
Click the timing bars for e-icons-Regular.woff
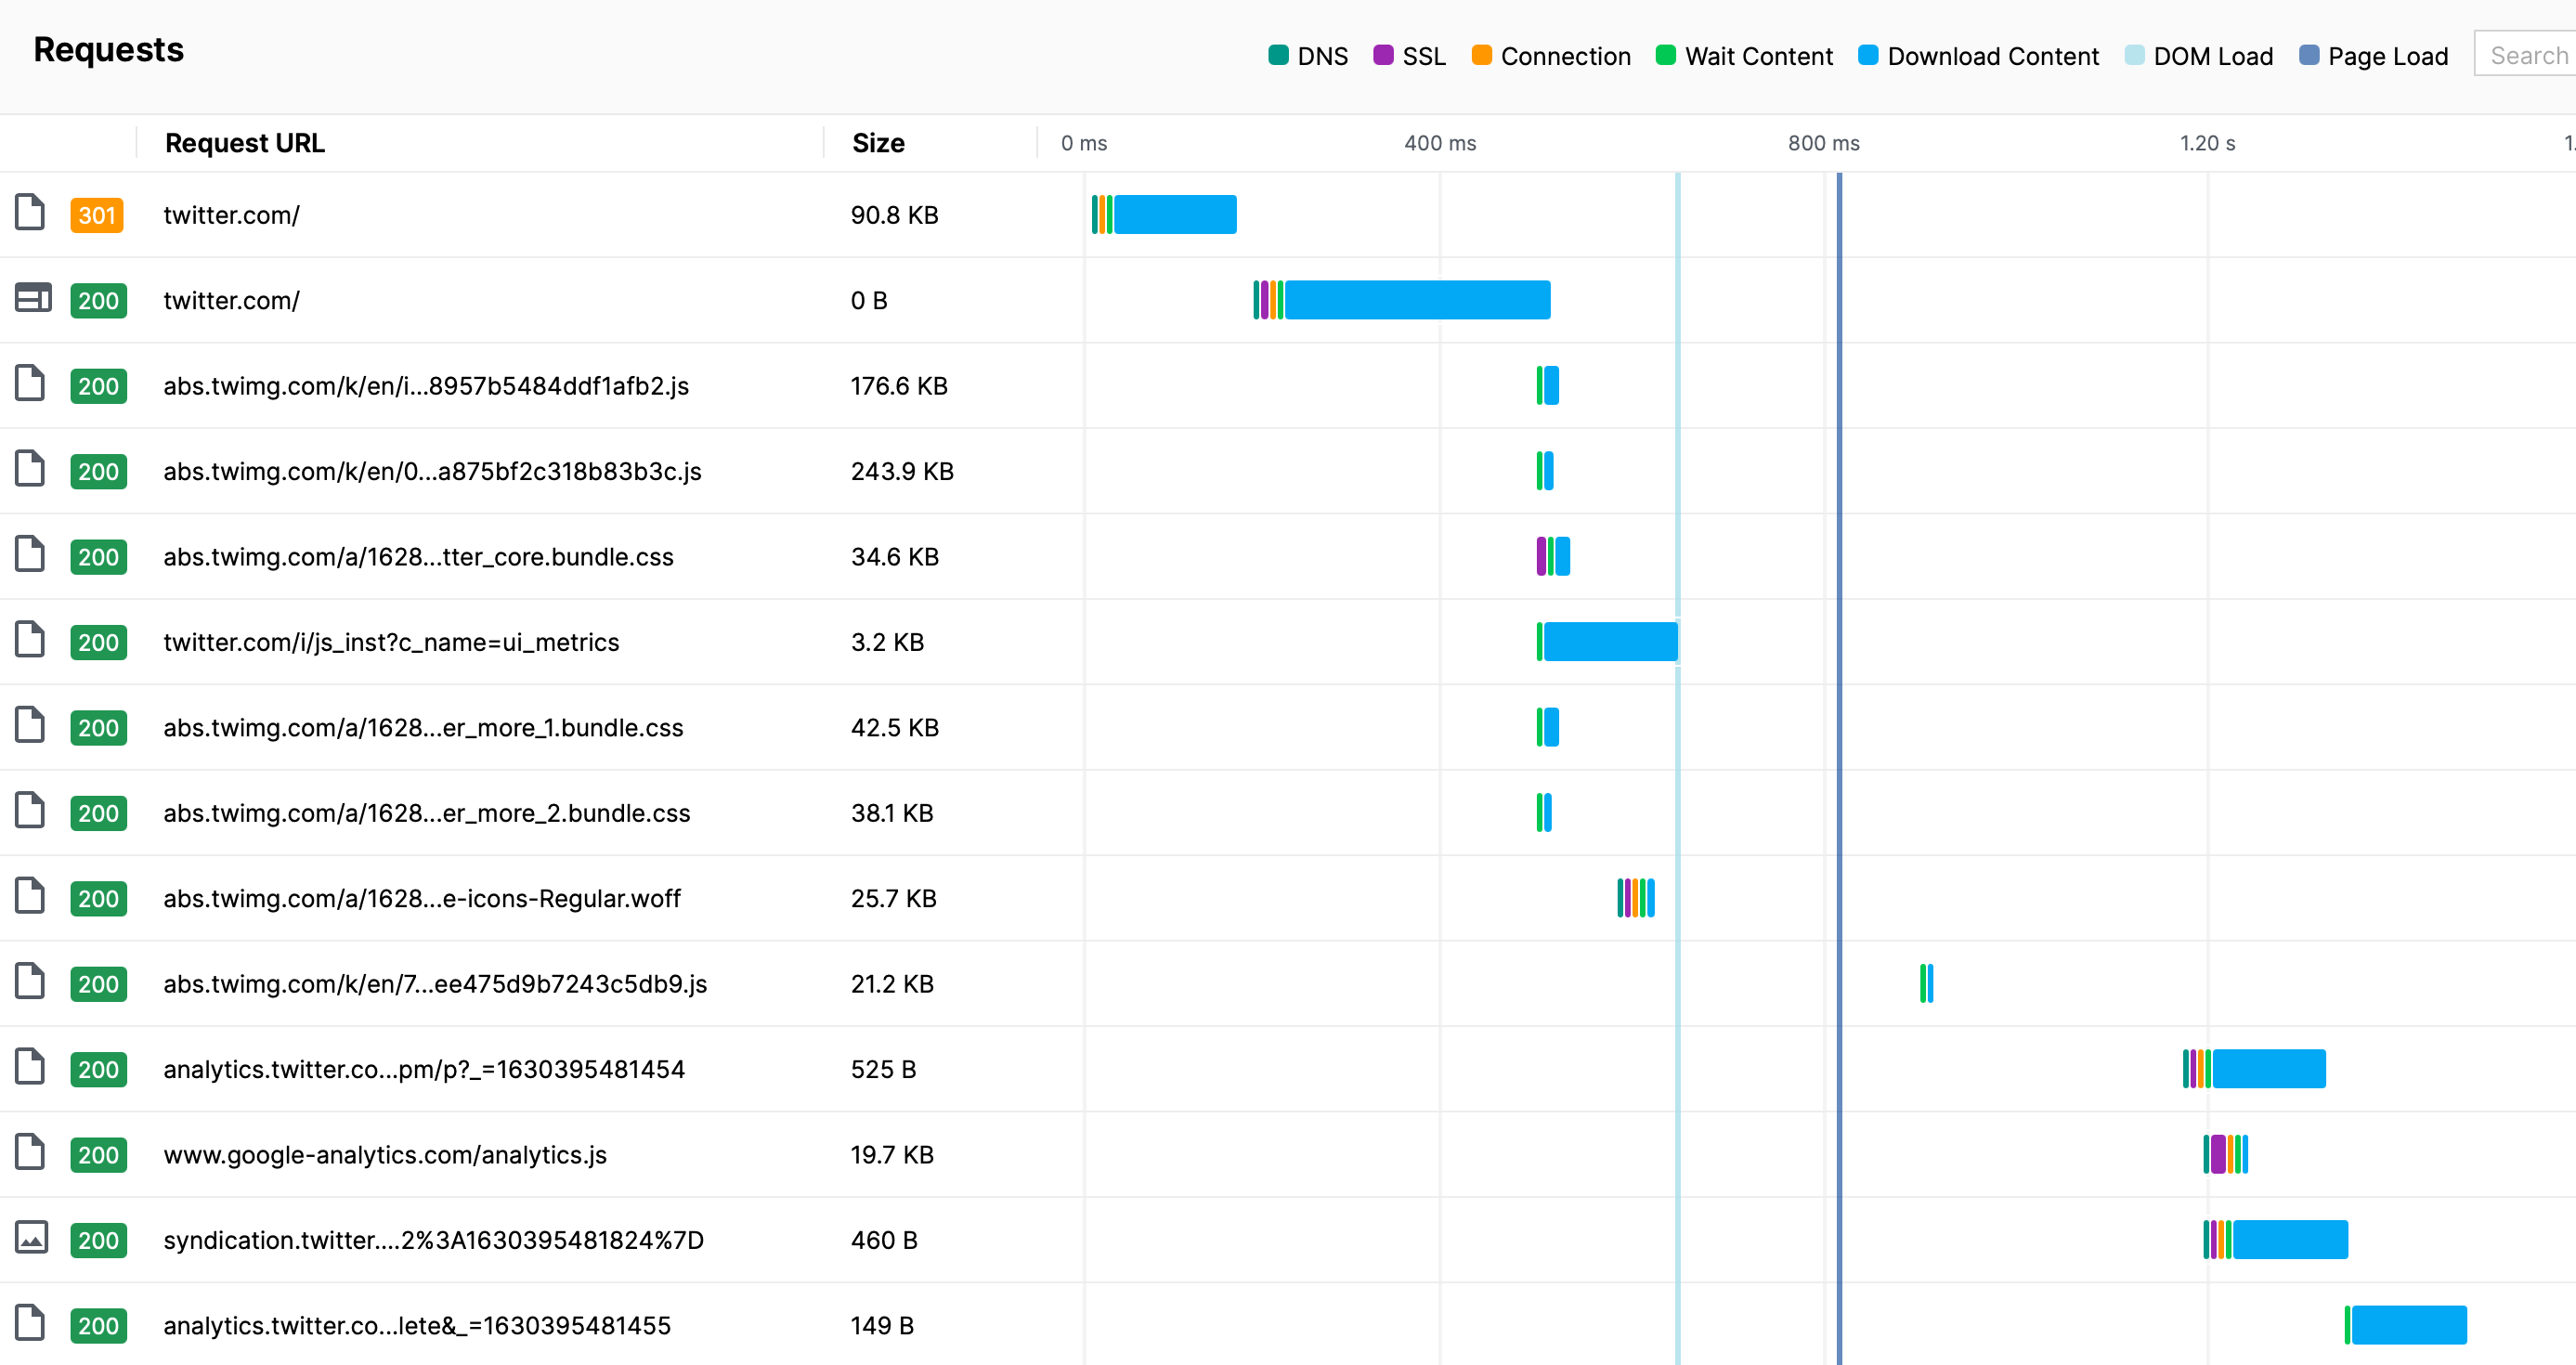pos(1636,898)
